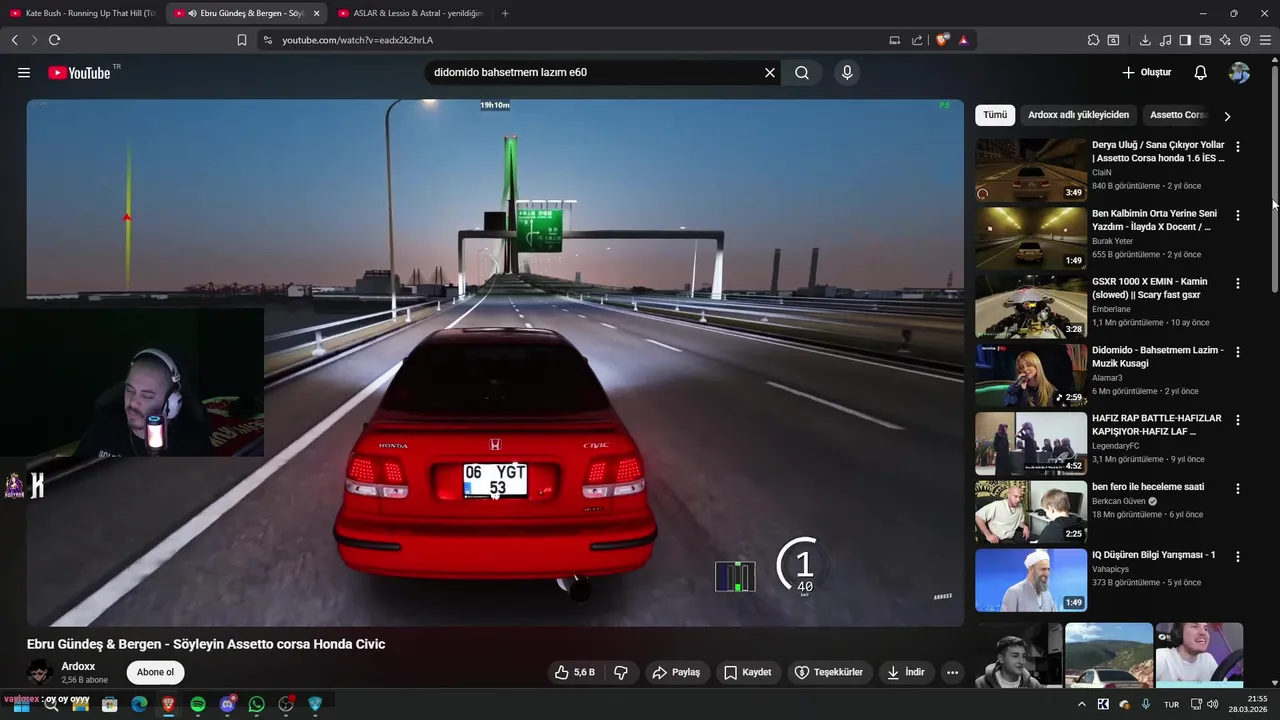Open taskbar volume speaker icon

coord(1213,704)
